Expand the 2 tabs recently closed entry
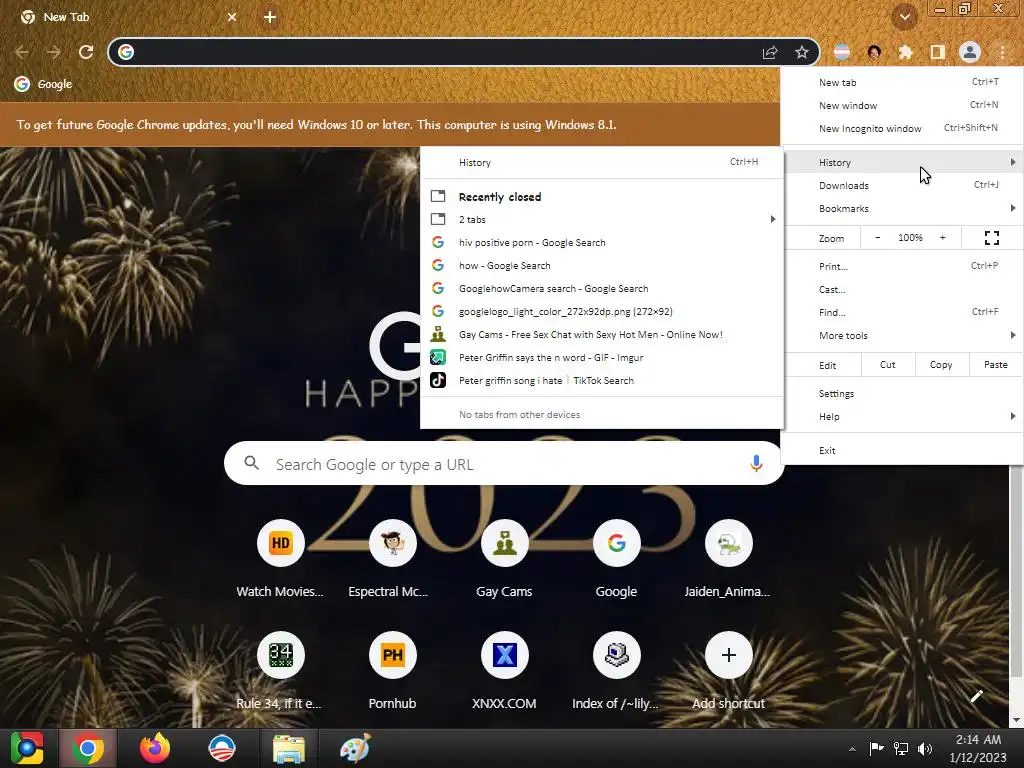Viewport: 1024px width, 768px height. (601, 219)
